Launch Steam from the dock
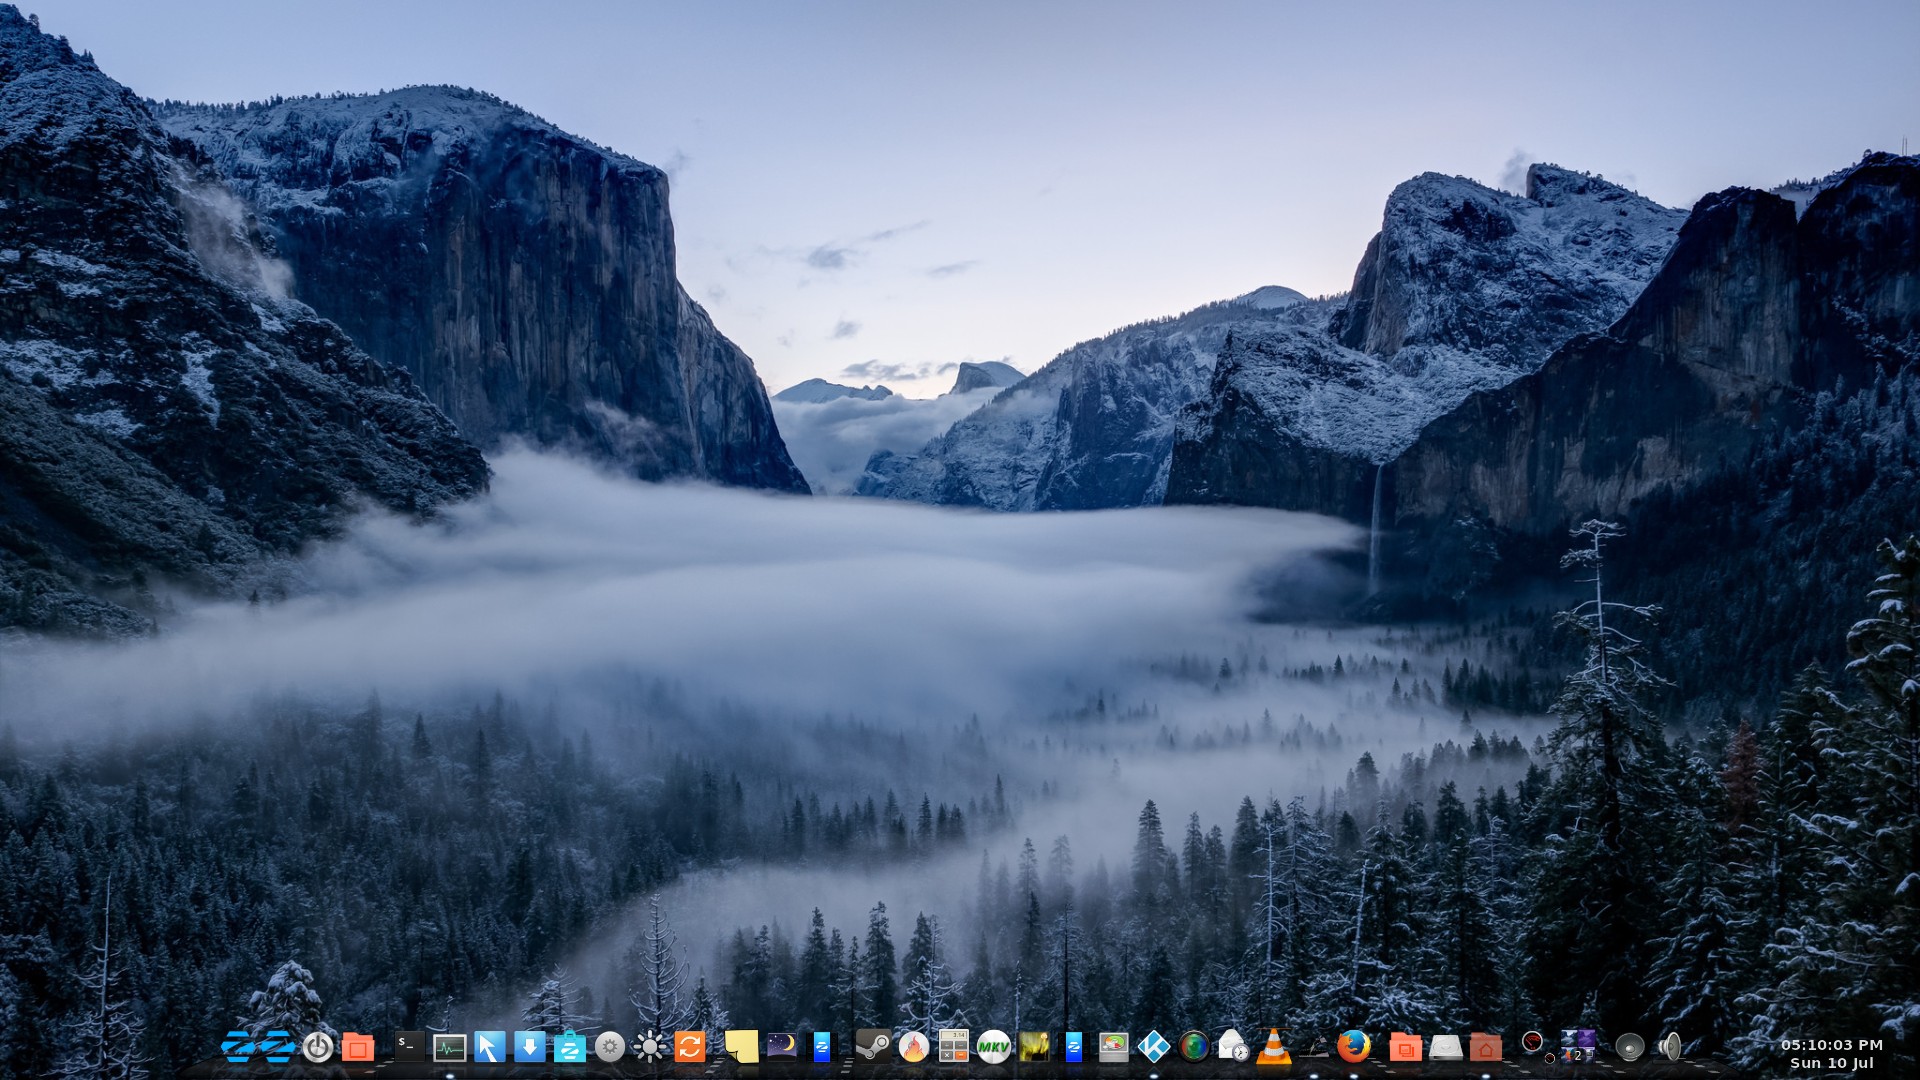 [873, 1046]
